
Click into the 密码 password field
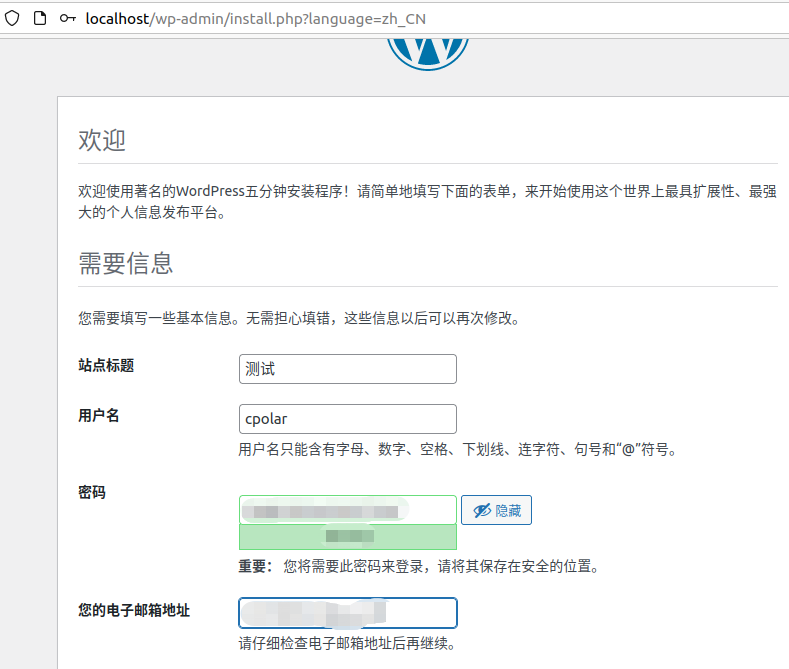[x=348, y=510]
